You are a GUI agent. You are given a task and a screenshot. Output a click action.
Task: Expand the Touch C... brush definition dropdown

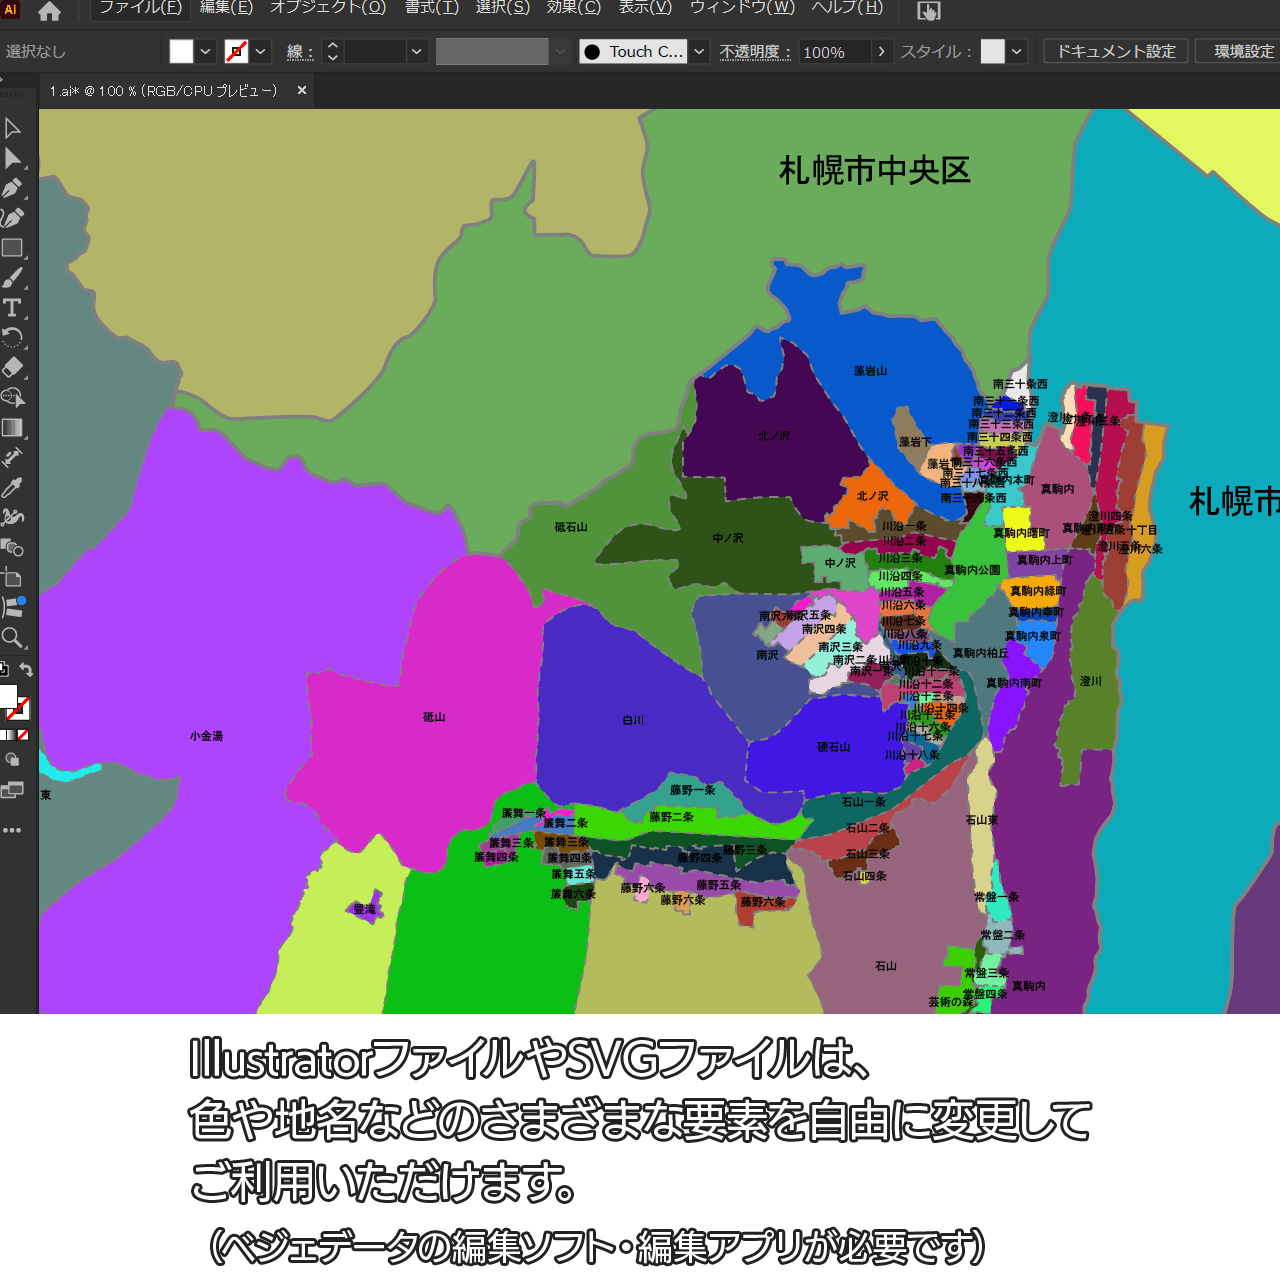(700, 52)
